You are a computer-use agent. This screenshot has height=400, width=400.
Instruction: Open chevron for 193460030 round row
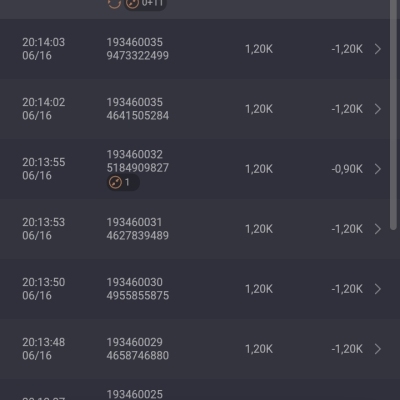pyautogui.click(x=378, y=289)
